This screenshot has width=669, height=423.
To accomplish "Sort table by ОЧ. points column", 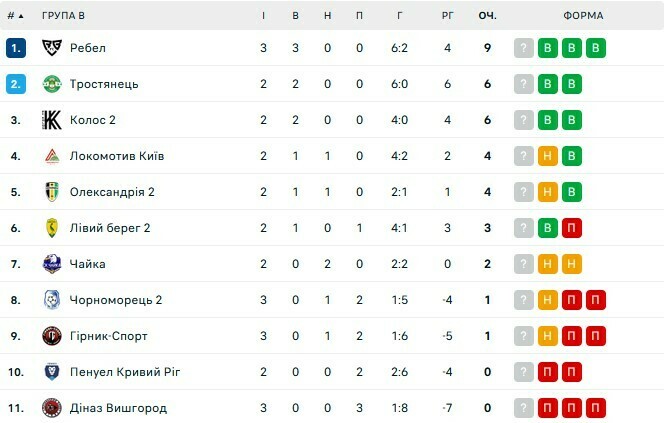I will coord(487,16).
